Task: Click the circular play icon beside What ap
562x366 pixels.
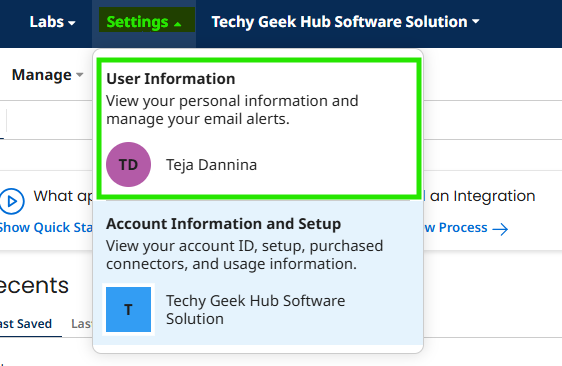Action: click(12, 201)
